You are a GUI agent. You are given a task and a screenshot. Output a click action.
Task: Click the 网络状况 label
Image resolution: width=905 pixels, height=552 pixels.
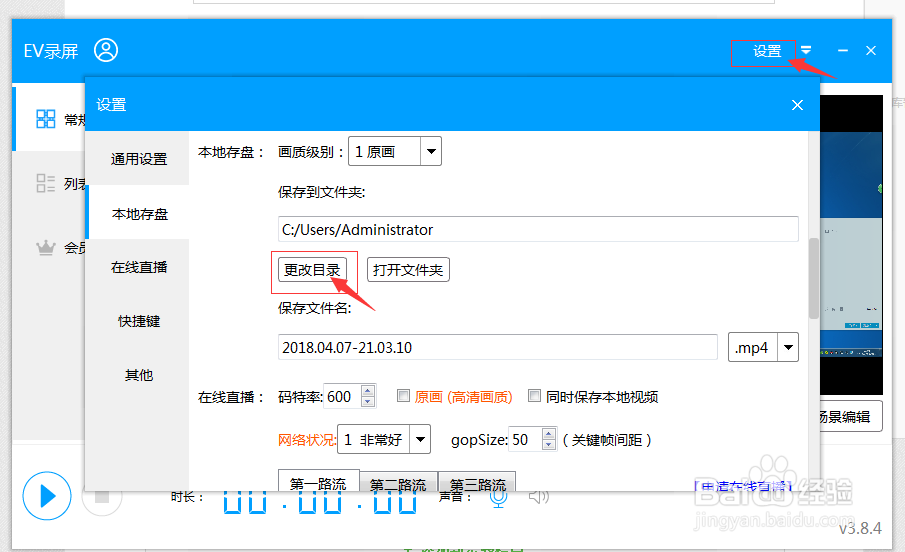click(x=306, y=440)
